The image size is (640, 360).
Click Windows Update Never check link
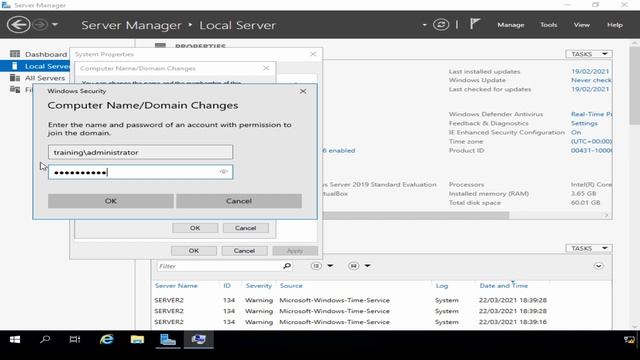[591, 80]
